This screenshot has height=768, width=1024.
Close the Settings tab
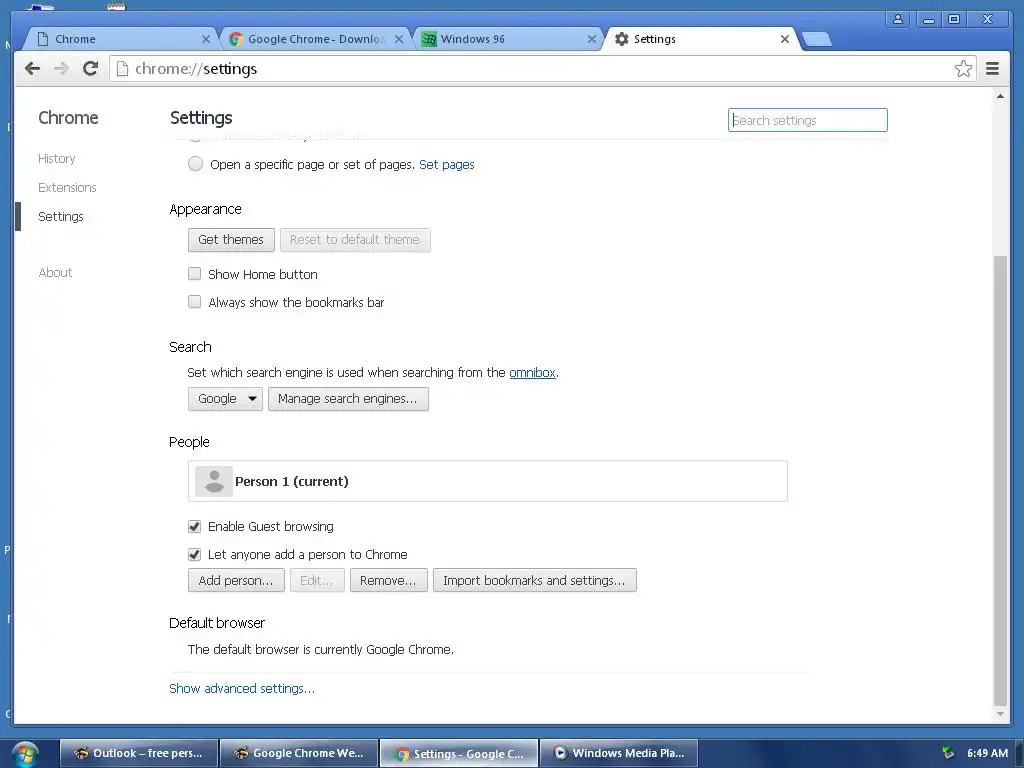tap(785, 39)
